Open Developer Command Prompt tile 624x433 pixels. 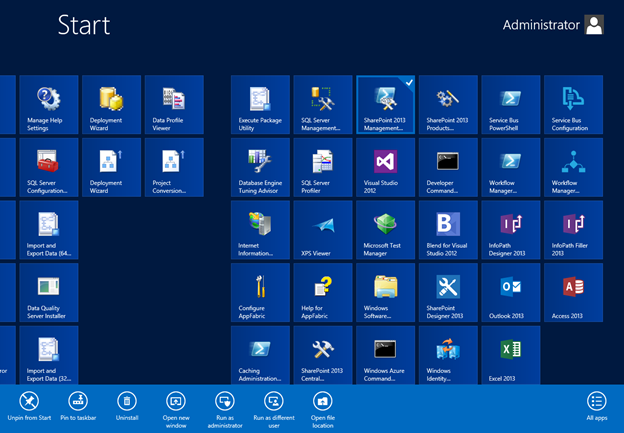[x=448, y=168]
